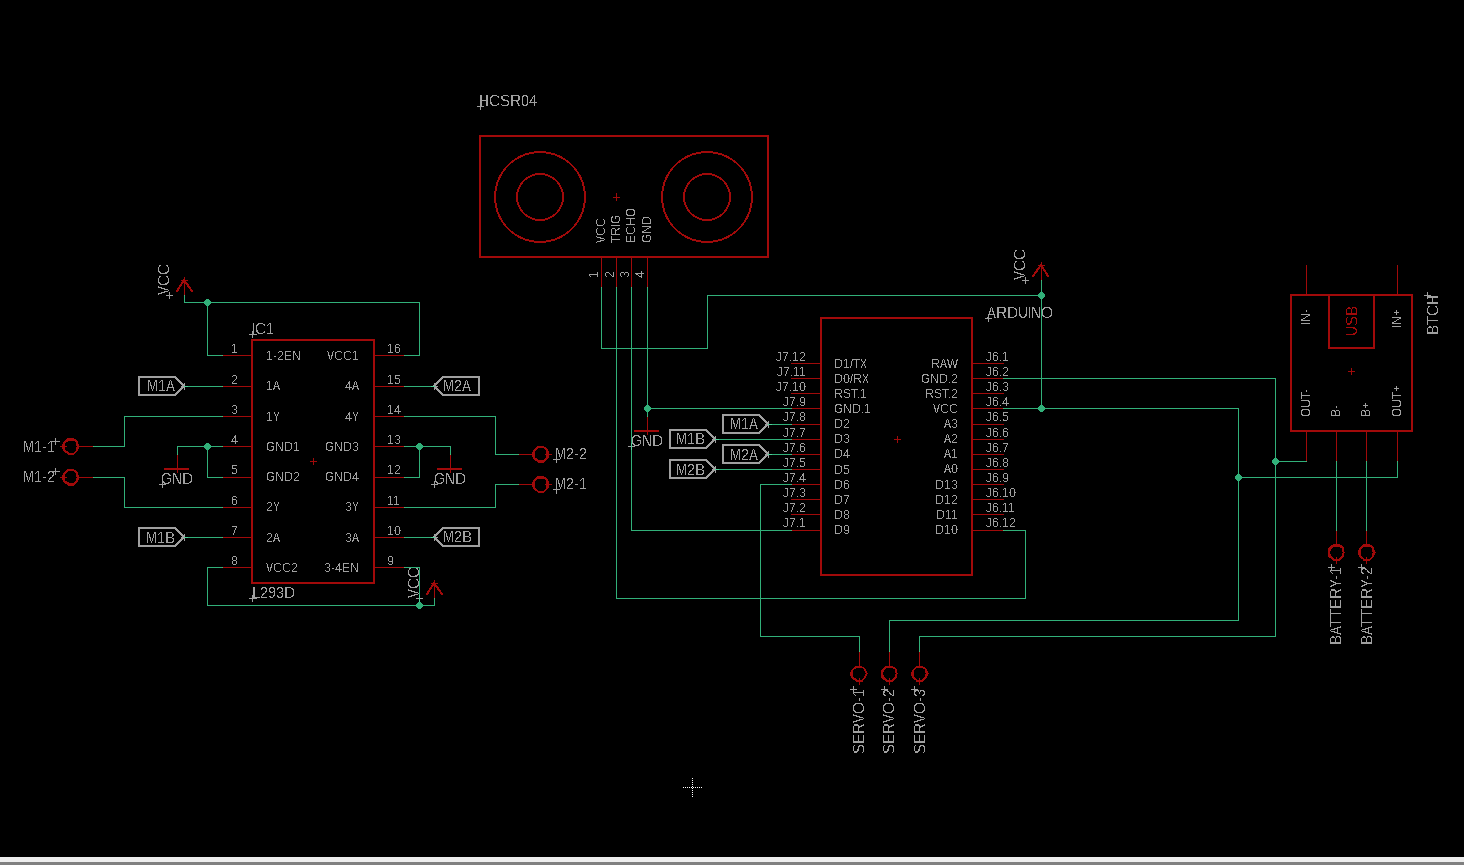The image size is (1464, 865).
Task: Click the D13 pin name on the Arduino
Action: tap(946, 485)
